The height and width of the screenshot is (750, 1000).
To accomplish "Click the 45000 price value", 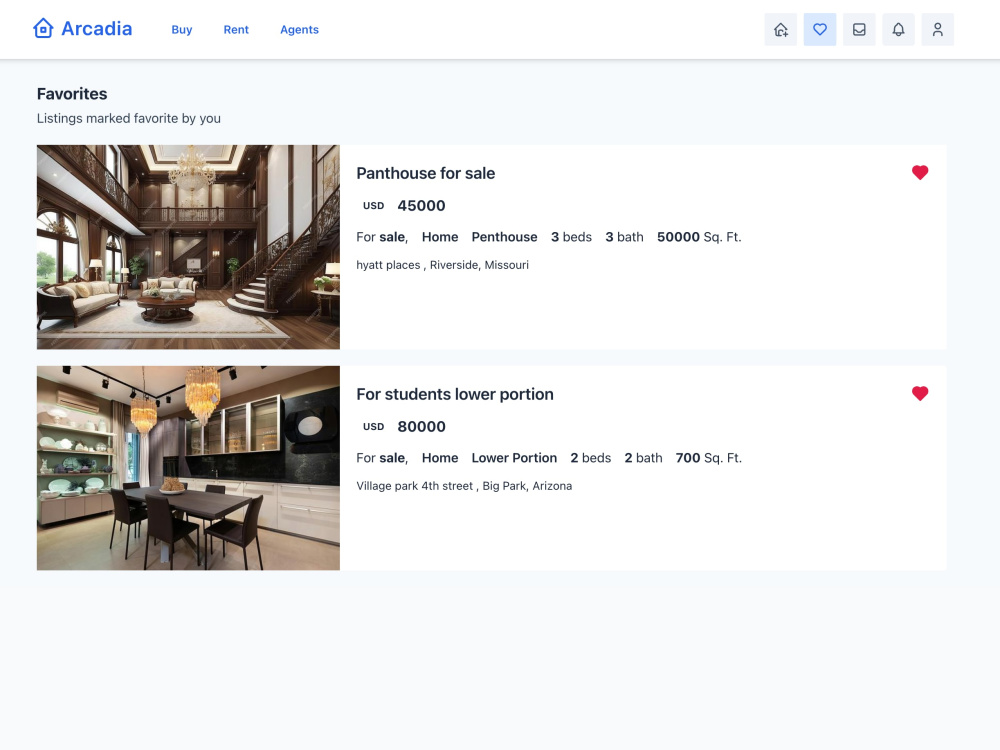I will [422, 205].
